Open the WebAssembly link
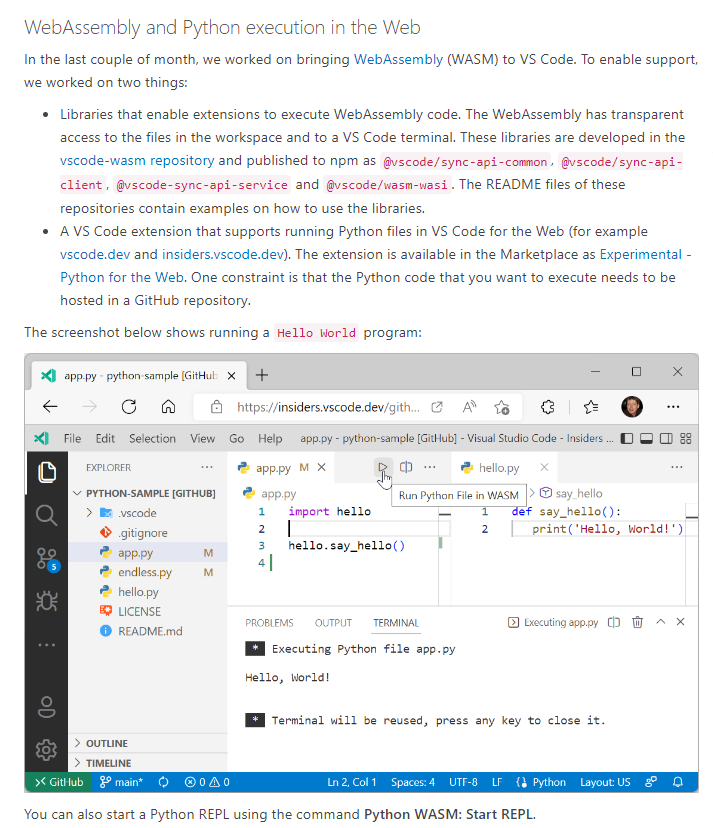The height and width of the screenshot is (828, 713). click(398, 59)
